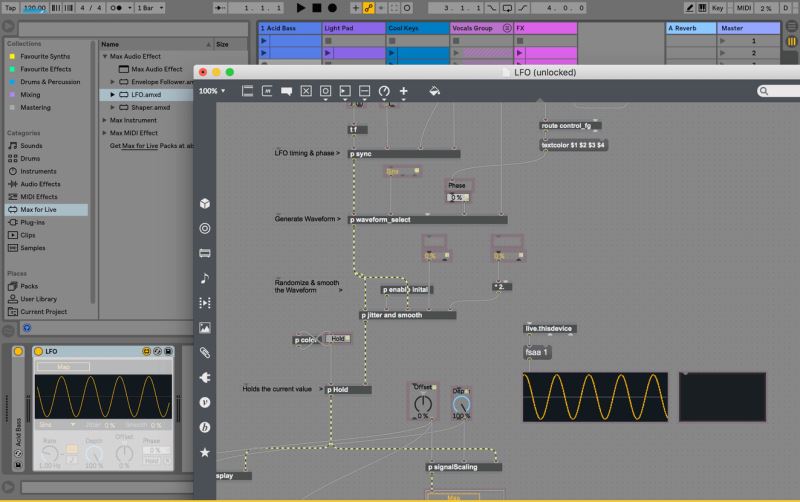Click the target circle icon in Max sidebar
This screenshot has height=502, width=800.
pos(205,229)
